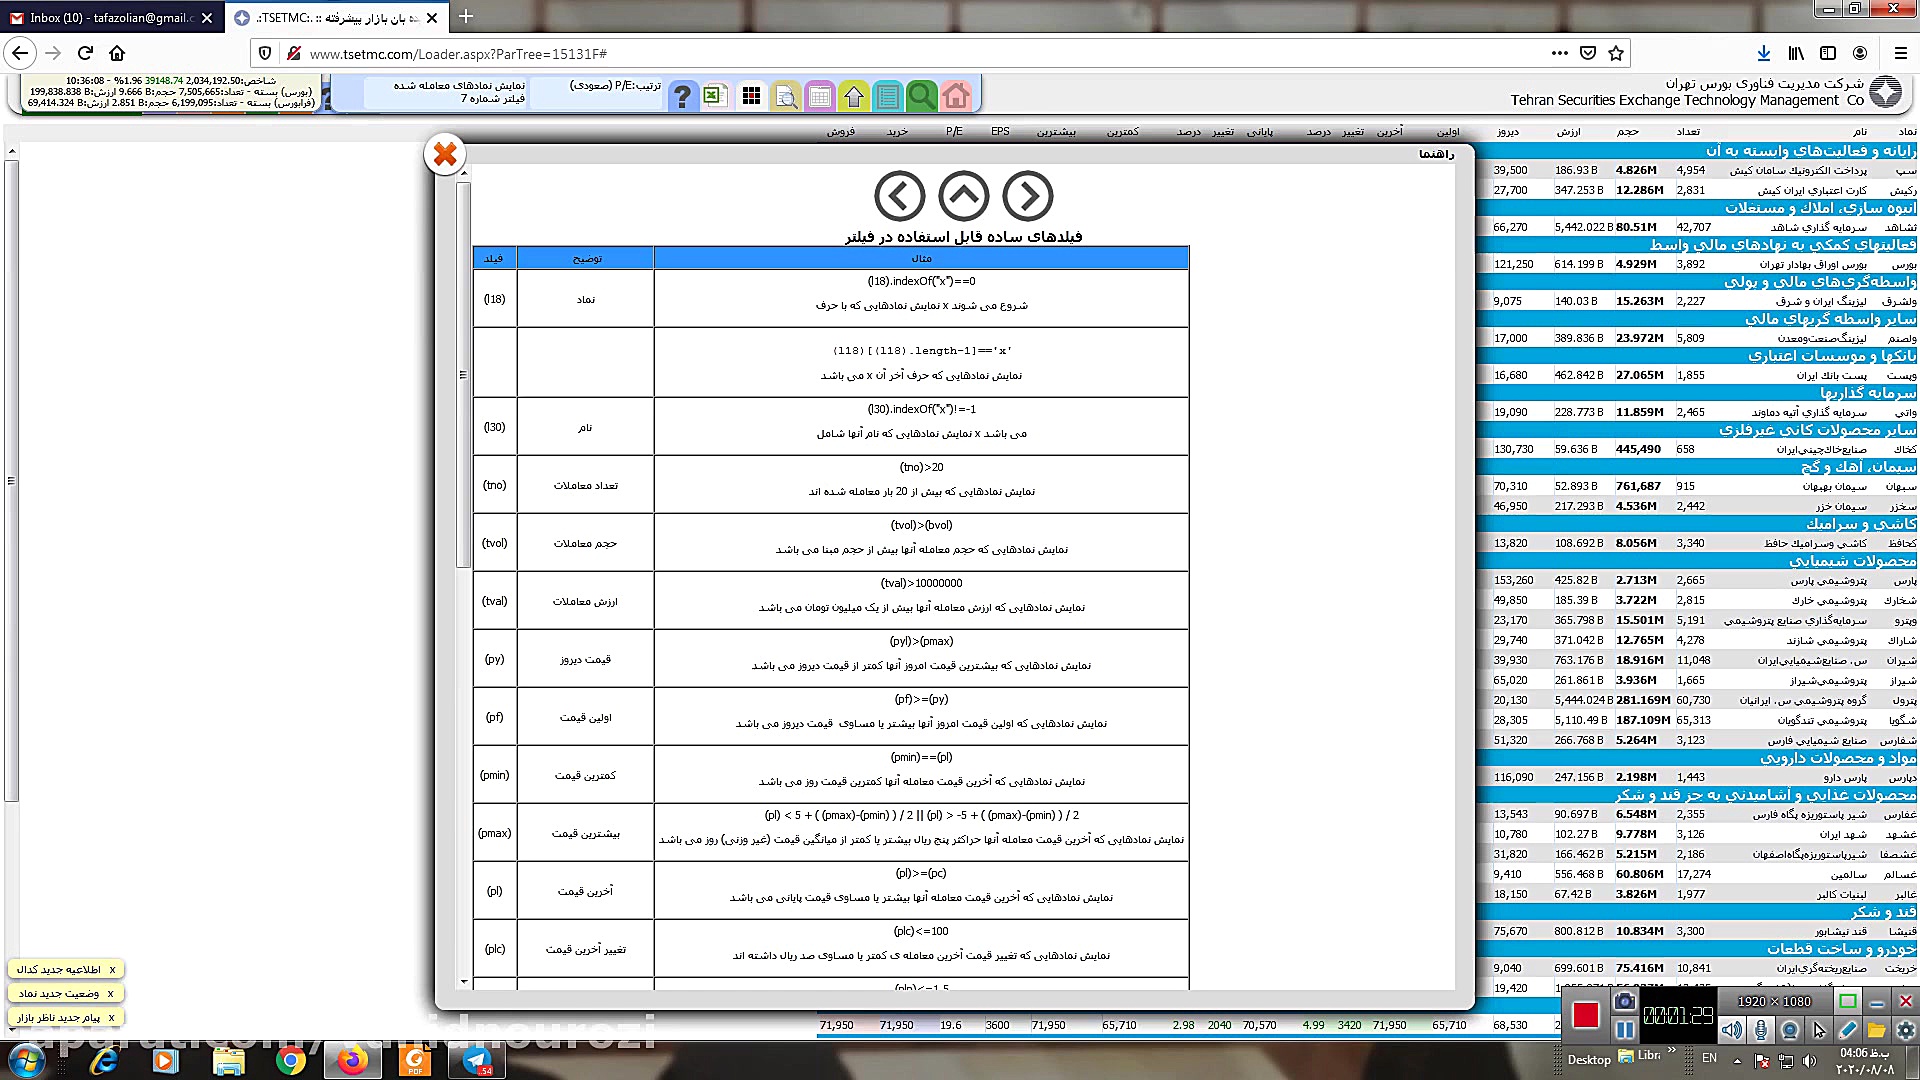Toggle webcam capture in recorder bar
1920x1080 pixels.
[1790, 1030]
